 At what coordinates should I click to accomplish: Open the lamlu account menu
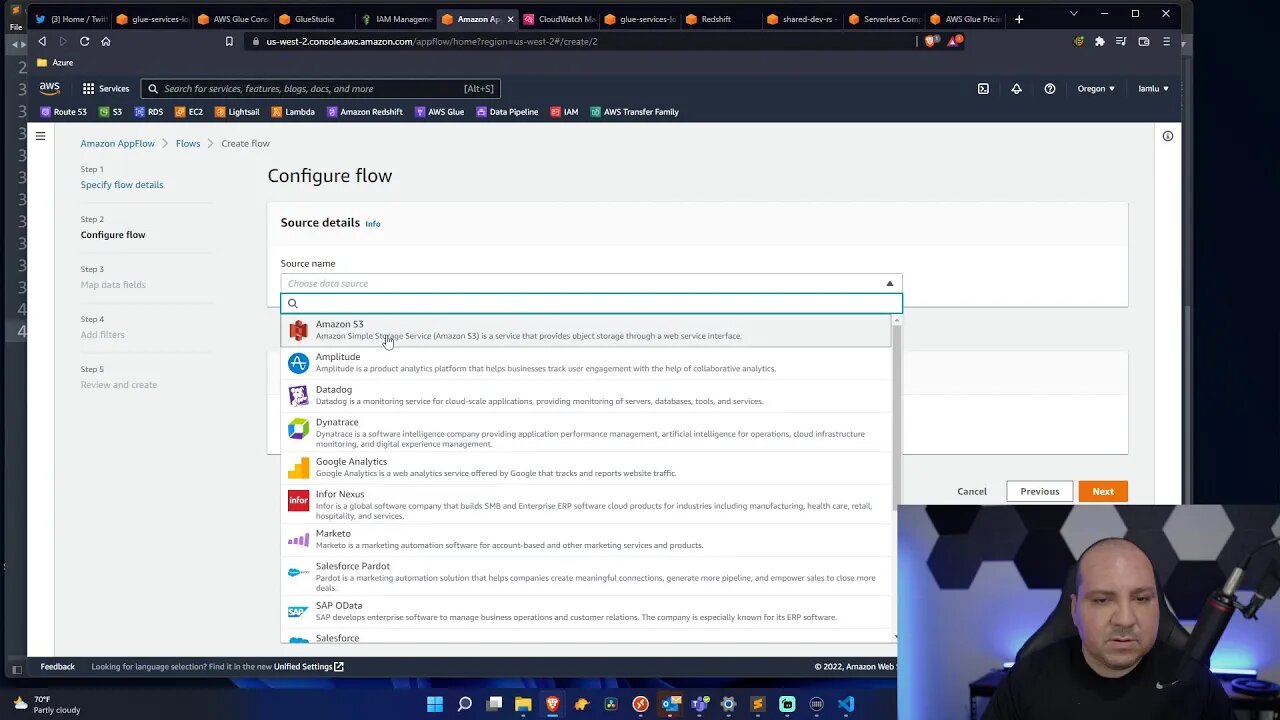click(1153, 88)
